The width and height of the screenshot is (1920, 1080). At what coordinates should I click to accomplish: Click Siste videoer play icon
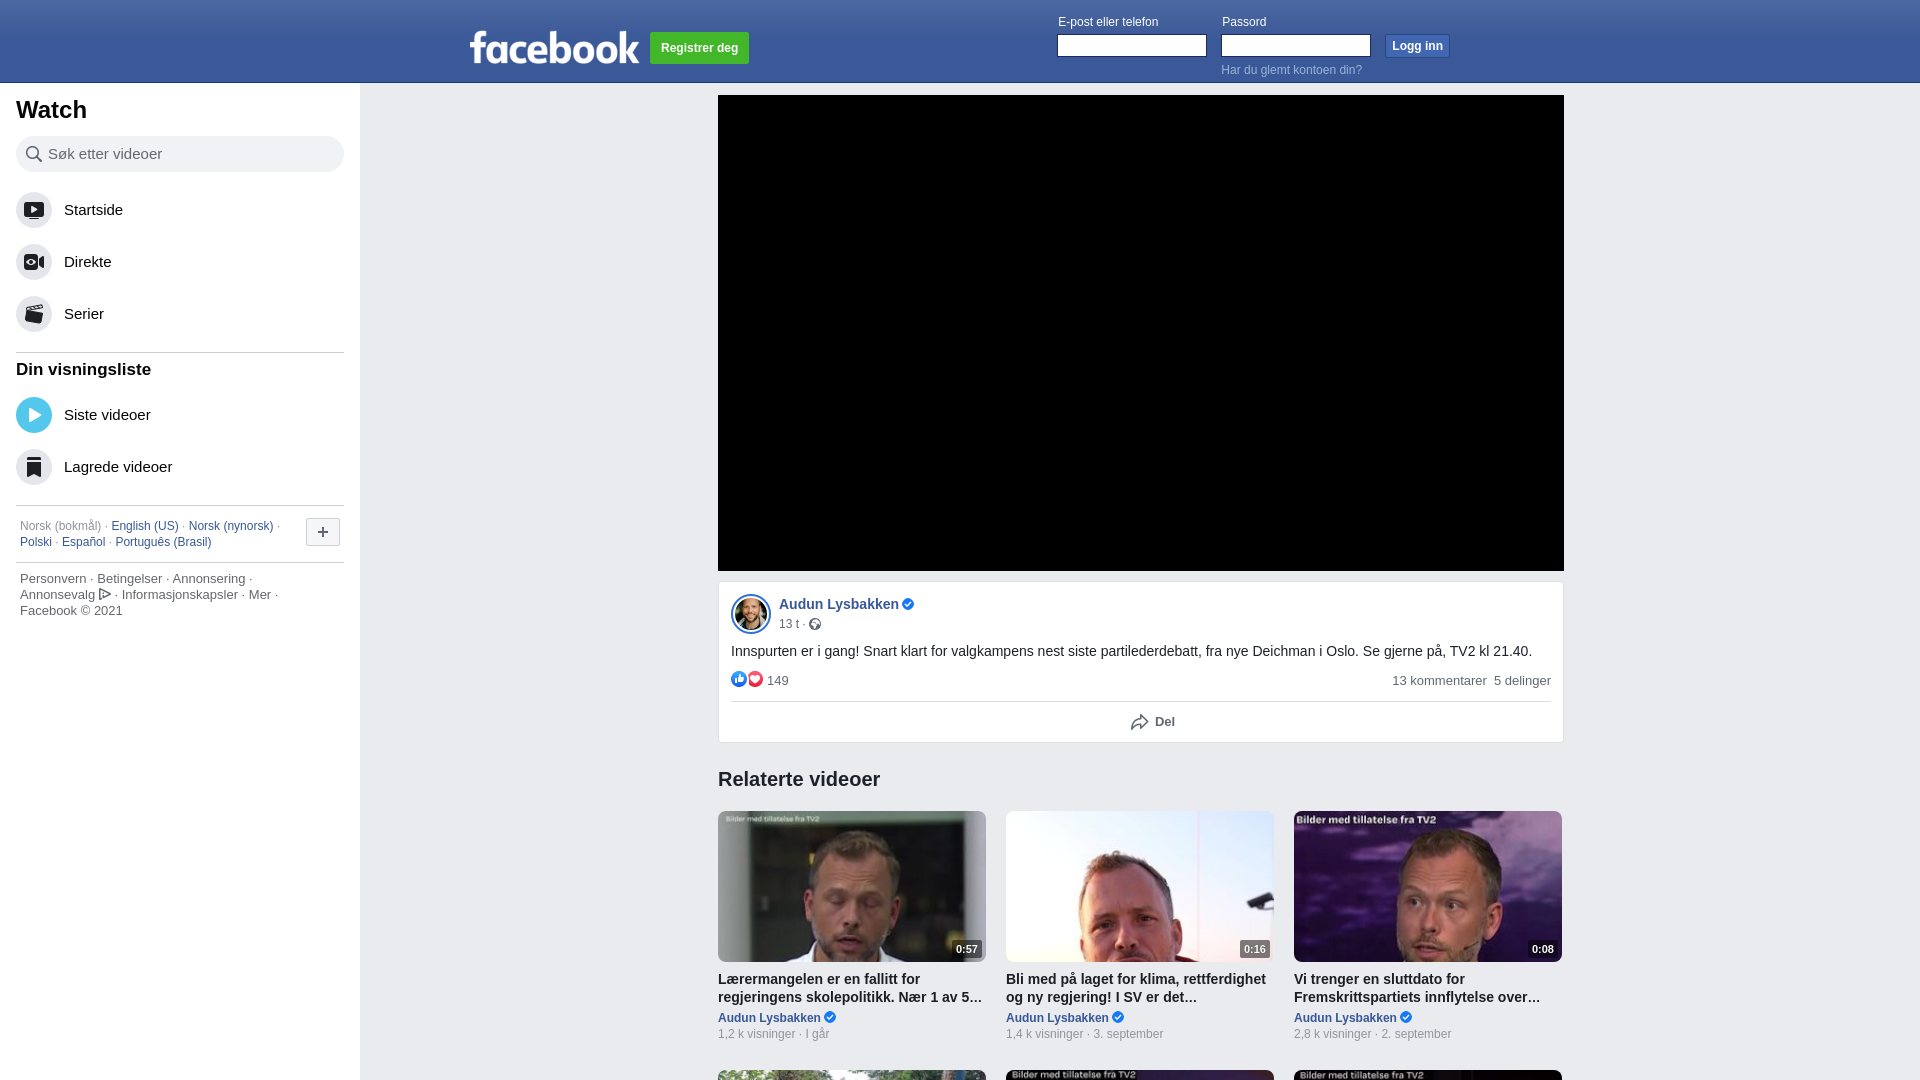[34, 415]
